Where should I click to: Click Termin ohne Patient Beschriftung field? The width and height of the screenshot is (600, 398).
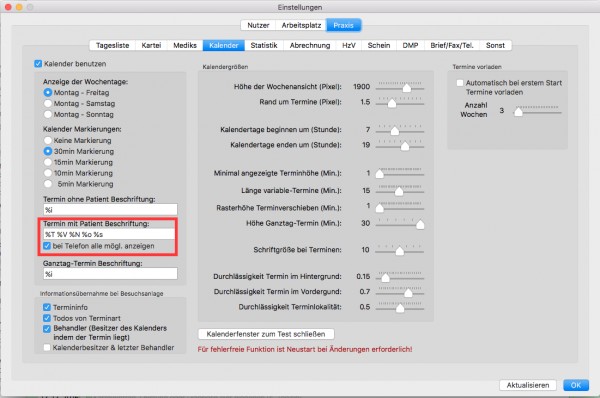coord(110,210)
